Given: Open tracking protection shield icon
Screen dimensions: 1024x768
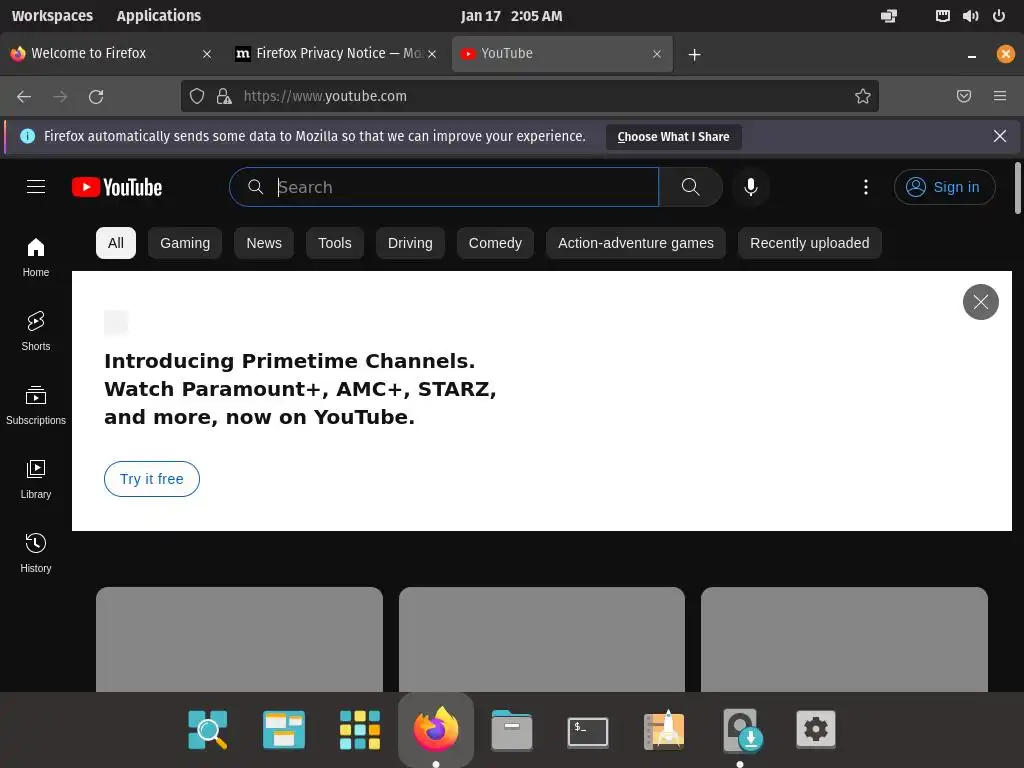Looking at the screenshot, I should 197,97.
